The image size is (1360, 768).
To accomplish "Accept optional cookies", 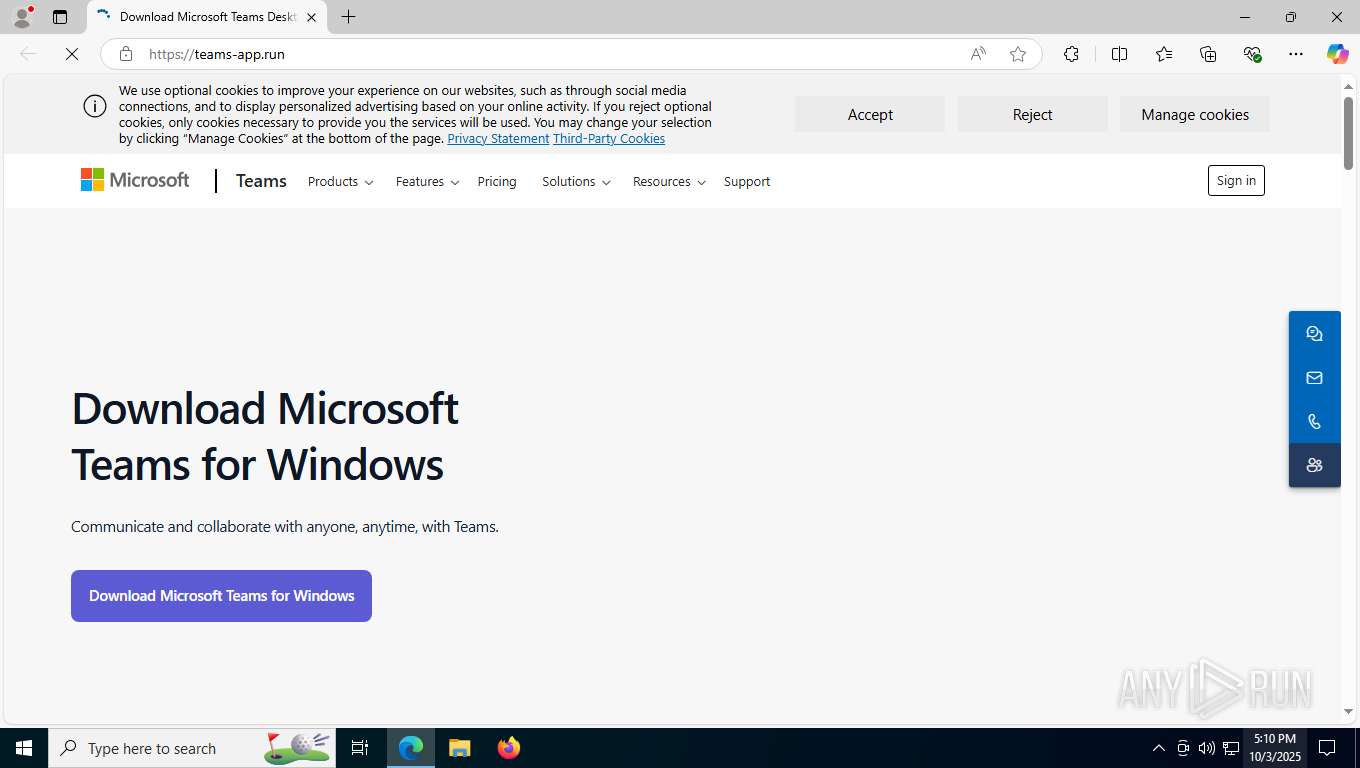I will [870, 114].
